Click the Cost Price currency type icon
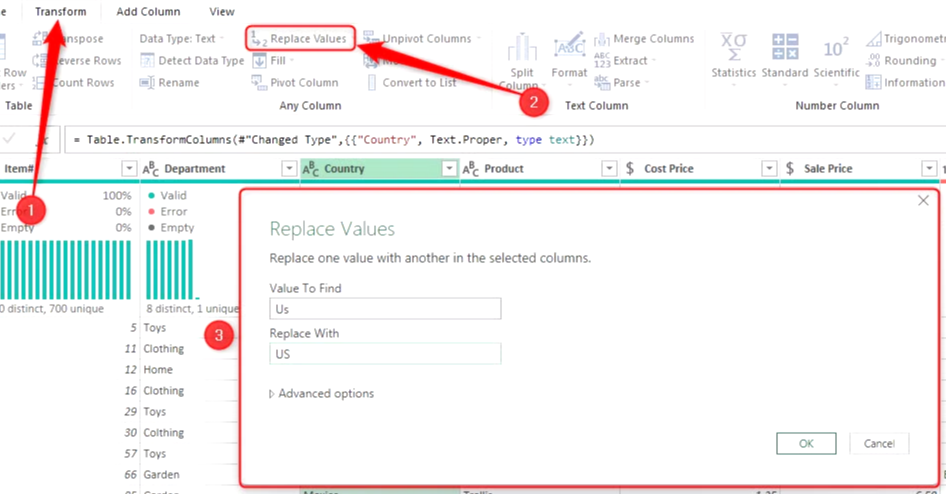The image size is (946, 494). click(x=630, y=168)
